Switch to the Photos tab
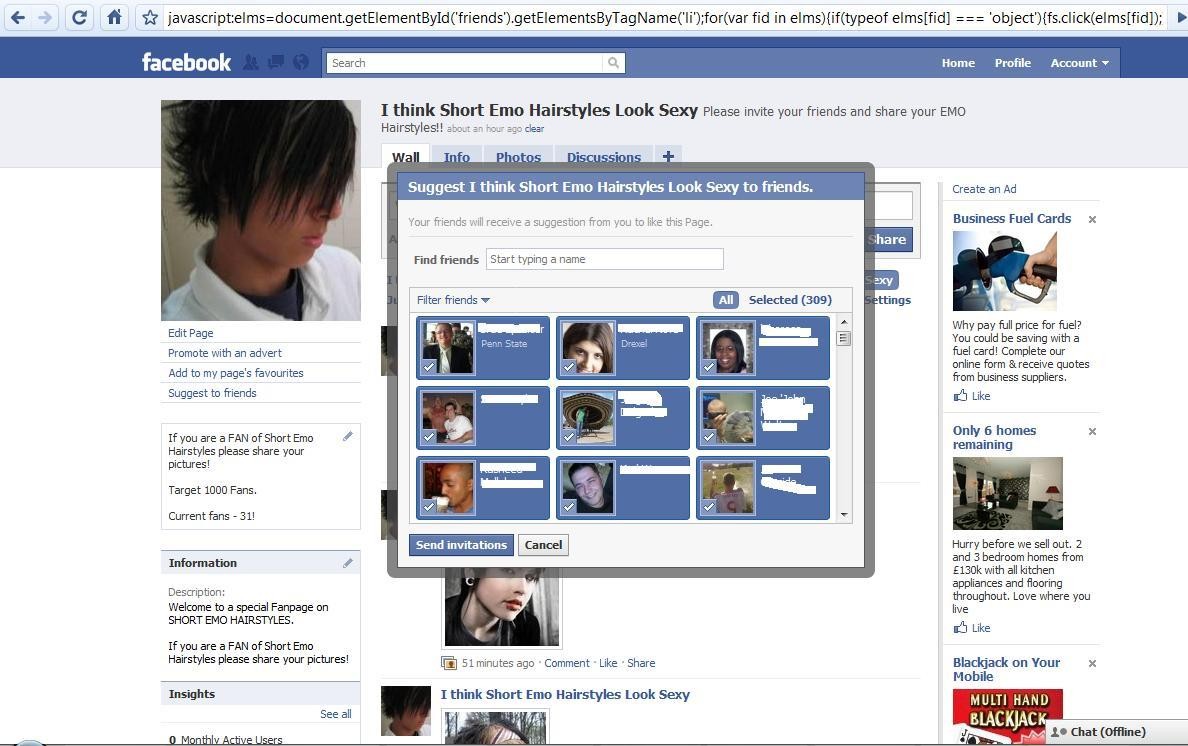This screenshot has width=1188, height=746. click(518, 157)
